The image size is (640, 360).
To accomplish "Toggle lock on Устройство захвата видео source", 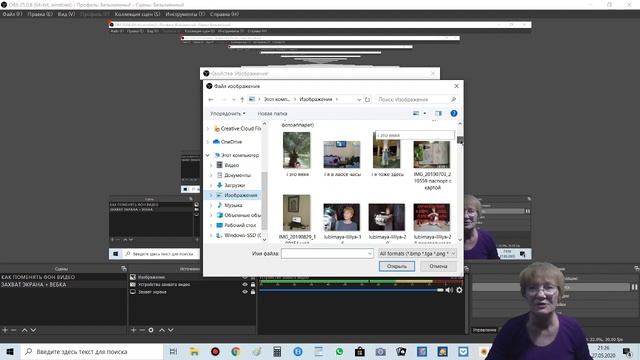I will tap(253, 284).
